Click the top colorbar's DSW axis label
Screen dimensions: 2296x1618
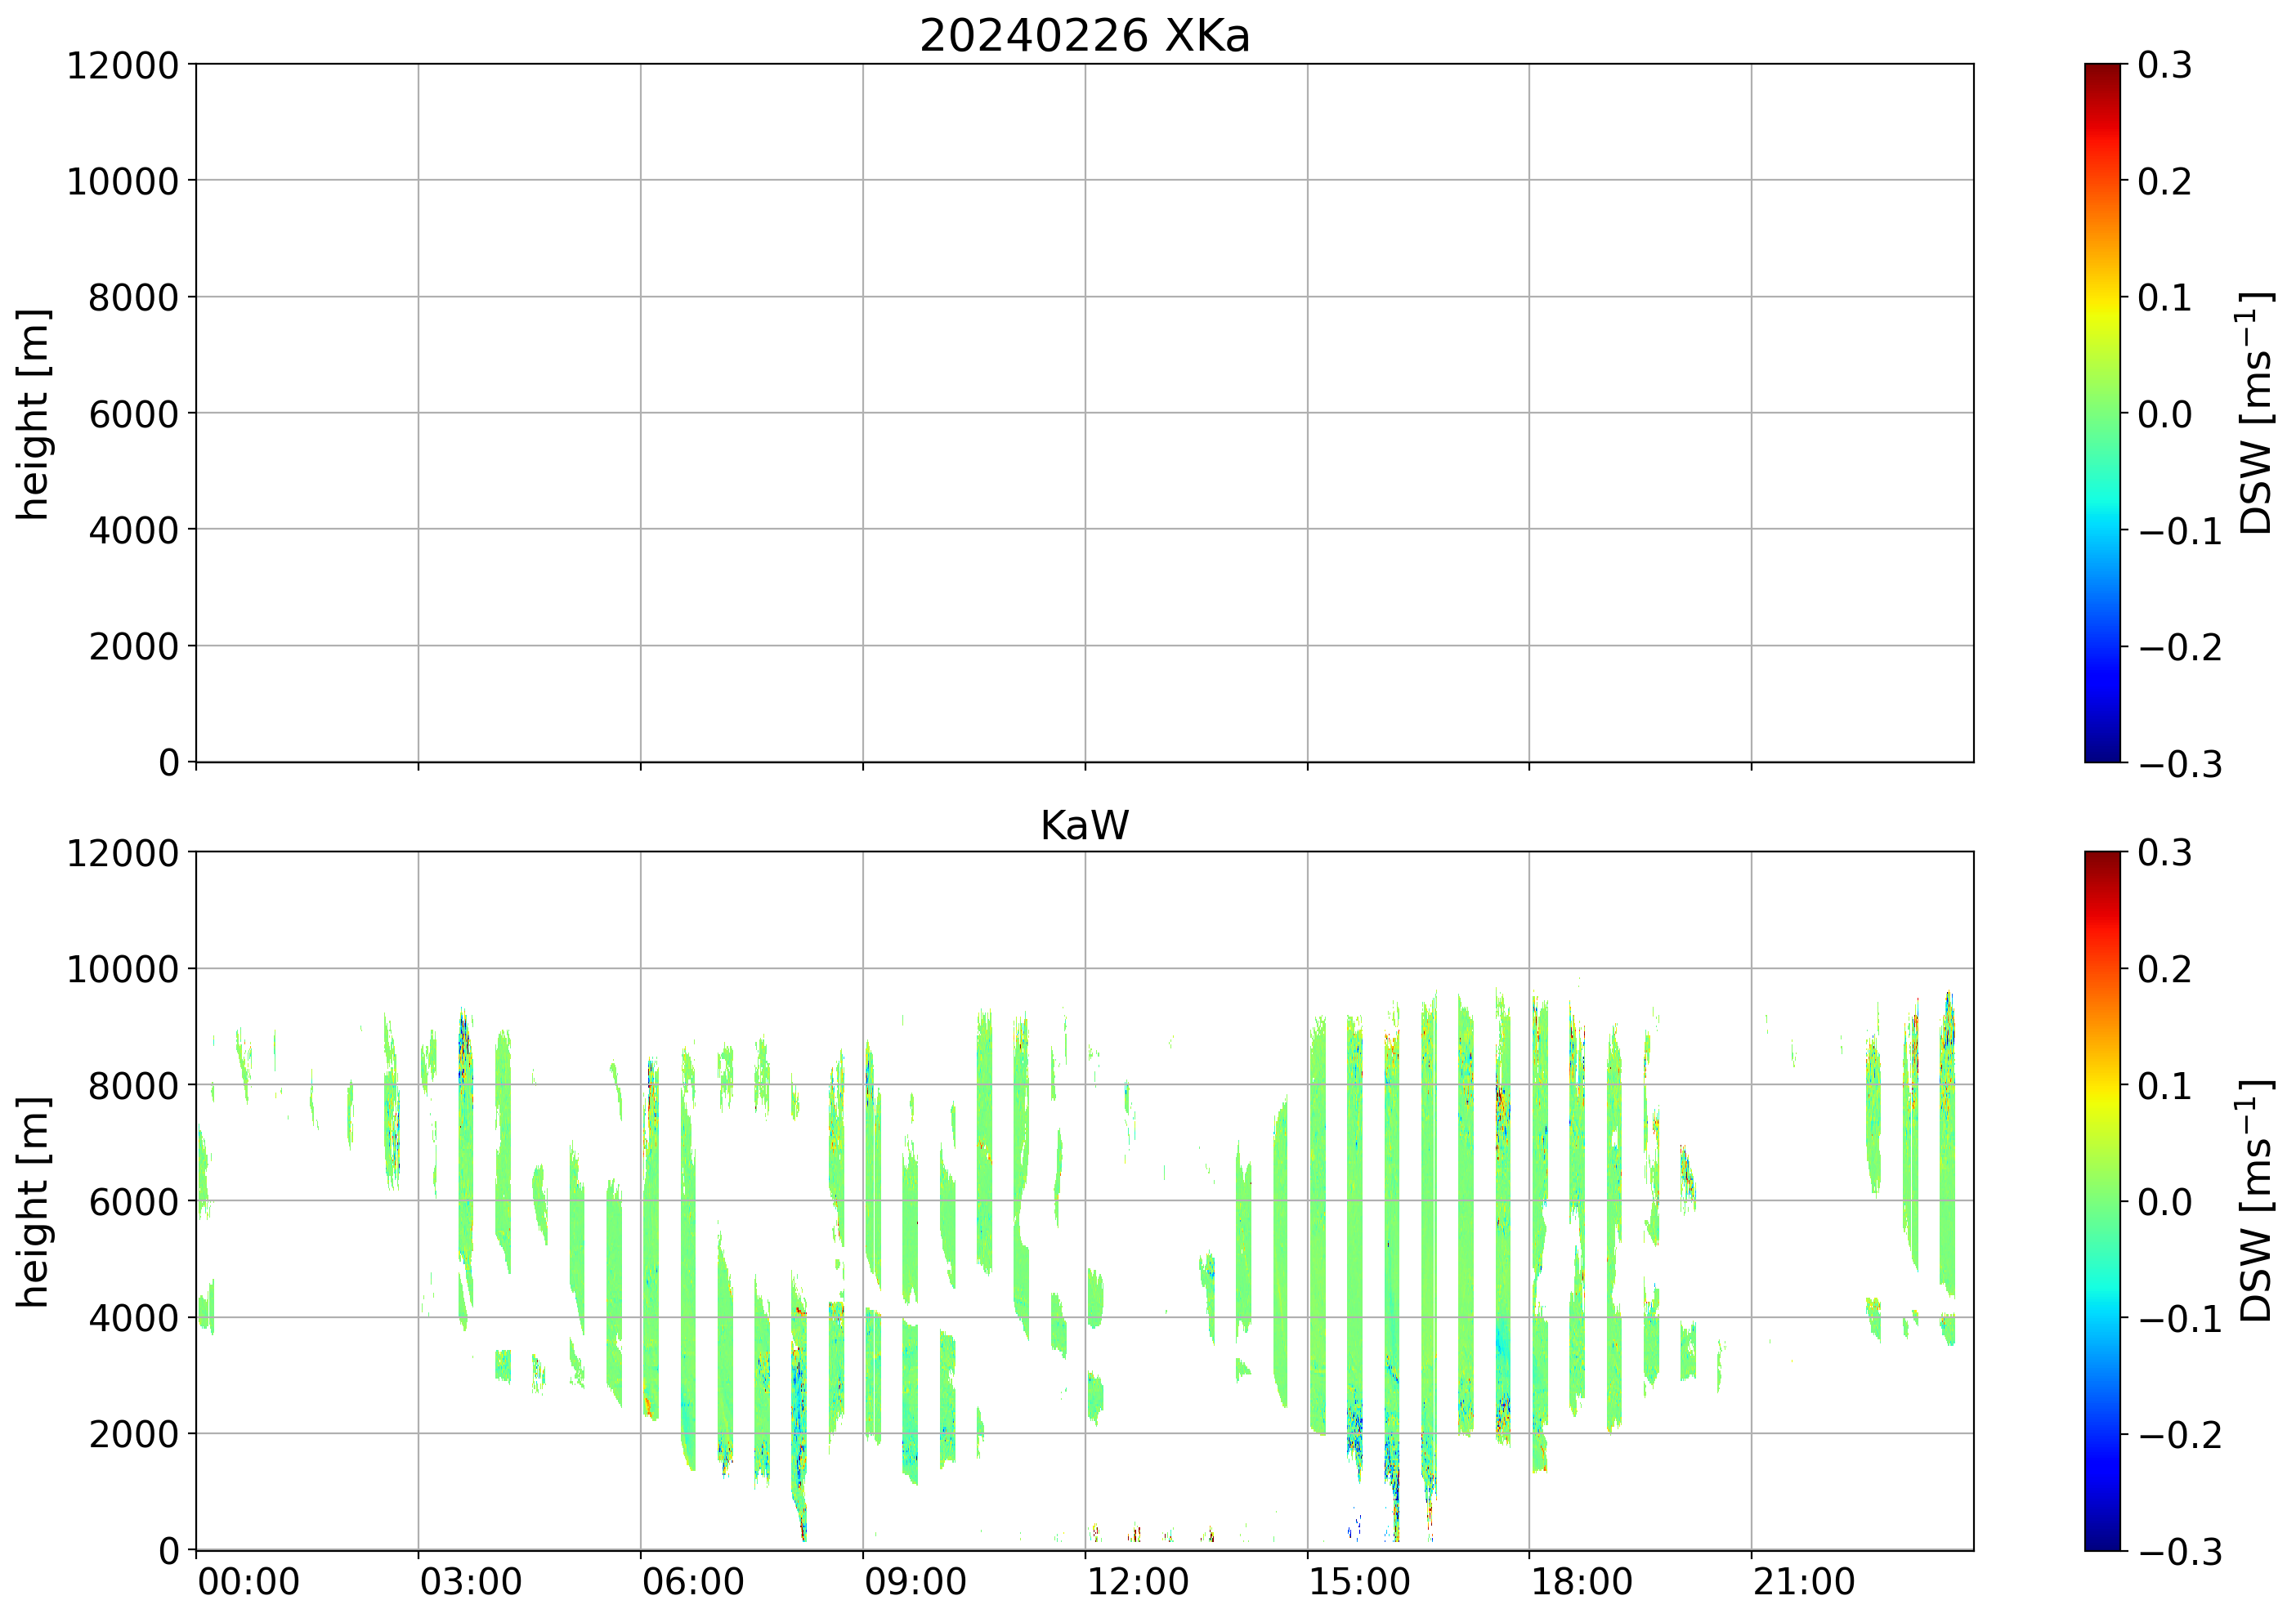2256,413
